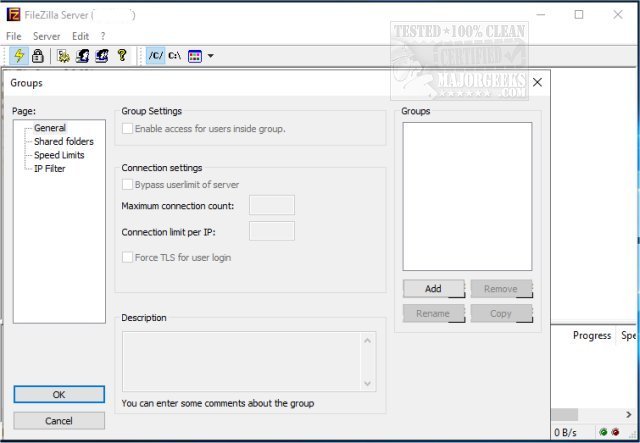Select the Speed Limits page
The width and height of the screenshot is (640, 443).
pyautogui.click(x=59, y=155)
